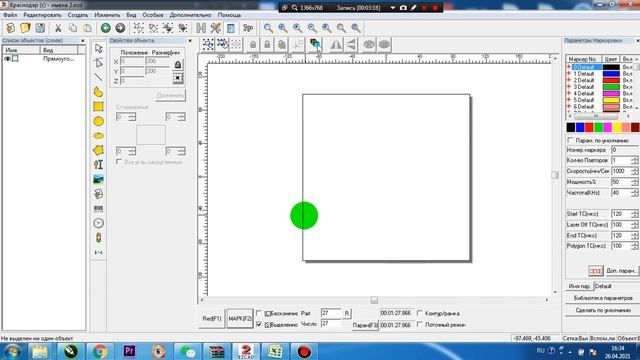
Task: Select the Pick arrow tool
Action: (x=98, y=49)
